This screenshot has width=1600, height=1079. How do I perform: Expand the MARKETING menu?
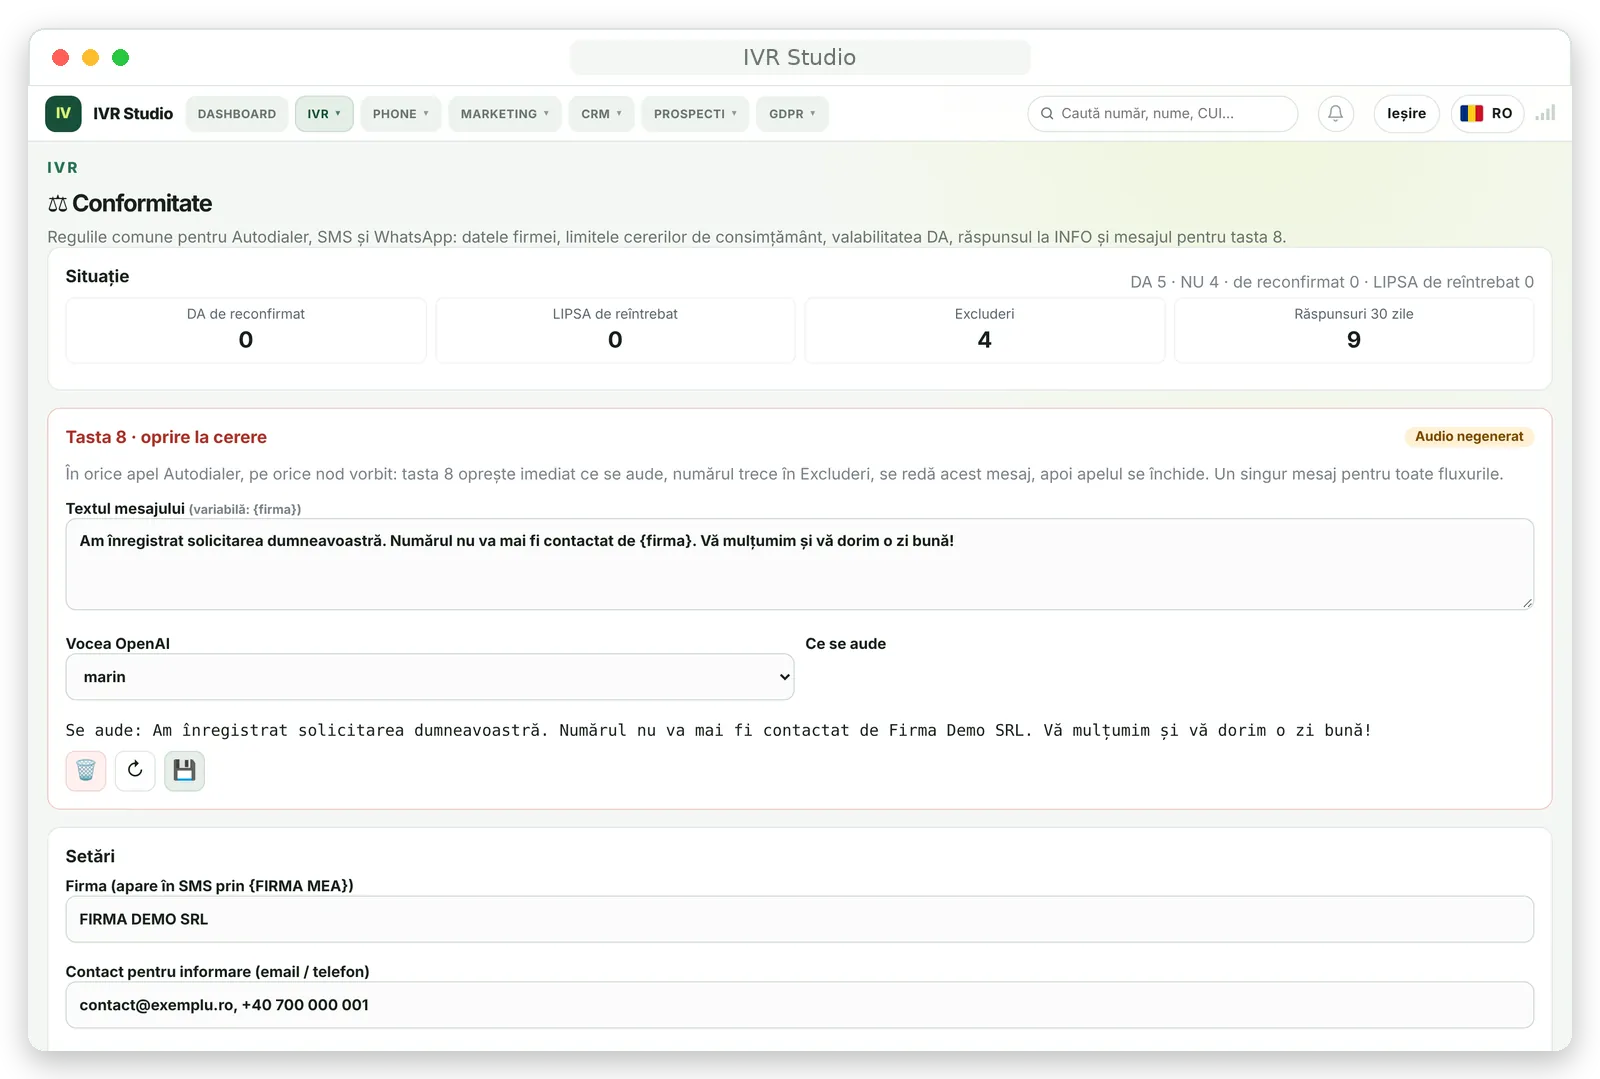tap(505, 114)
